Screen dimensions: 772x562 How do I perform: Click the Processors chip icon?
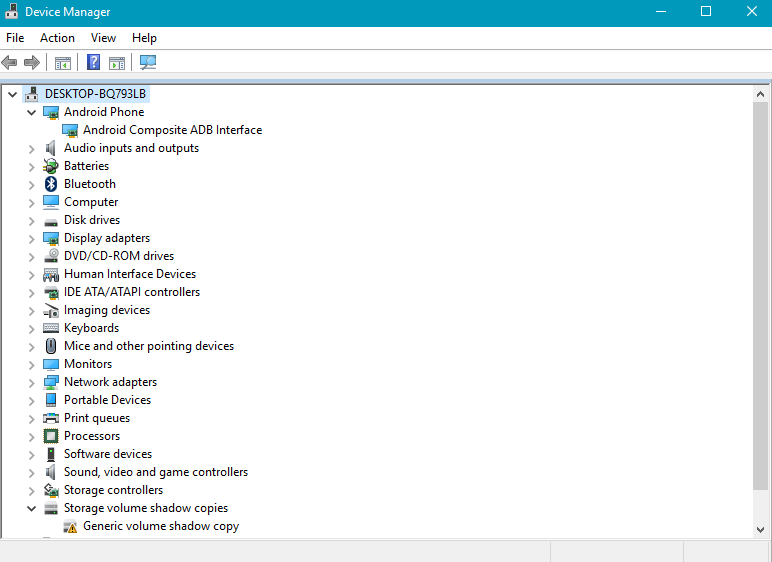[x=51, y=436]
